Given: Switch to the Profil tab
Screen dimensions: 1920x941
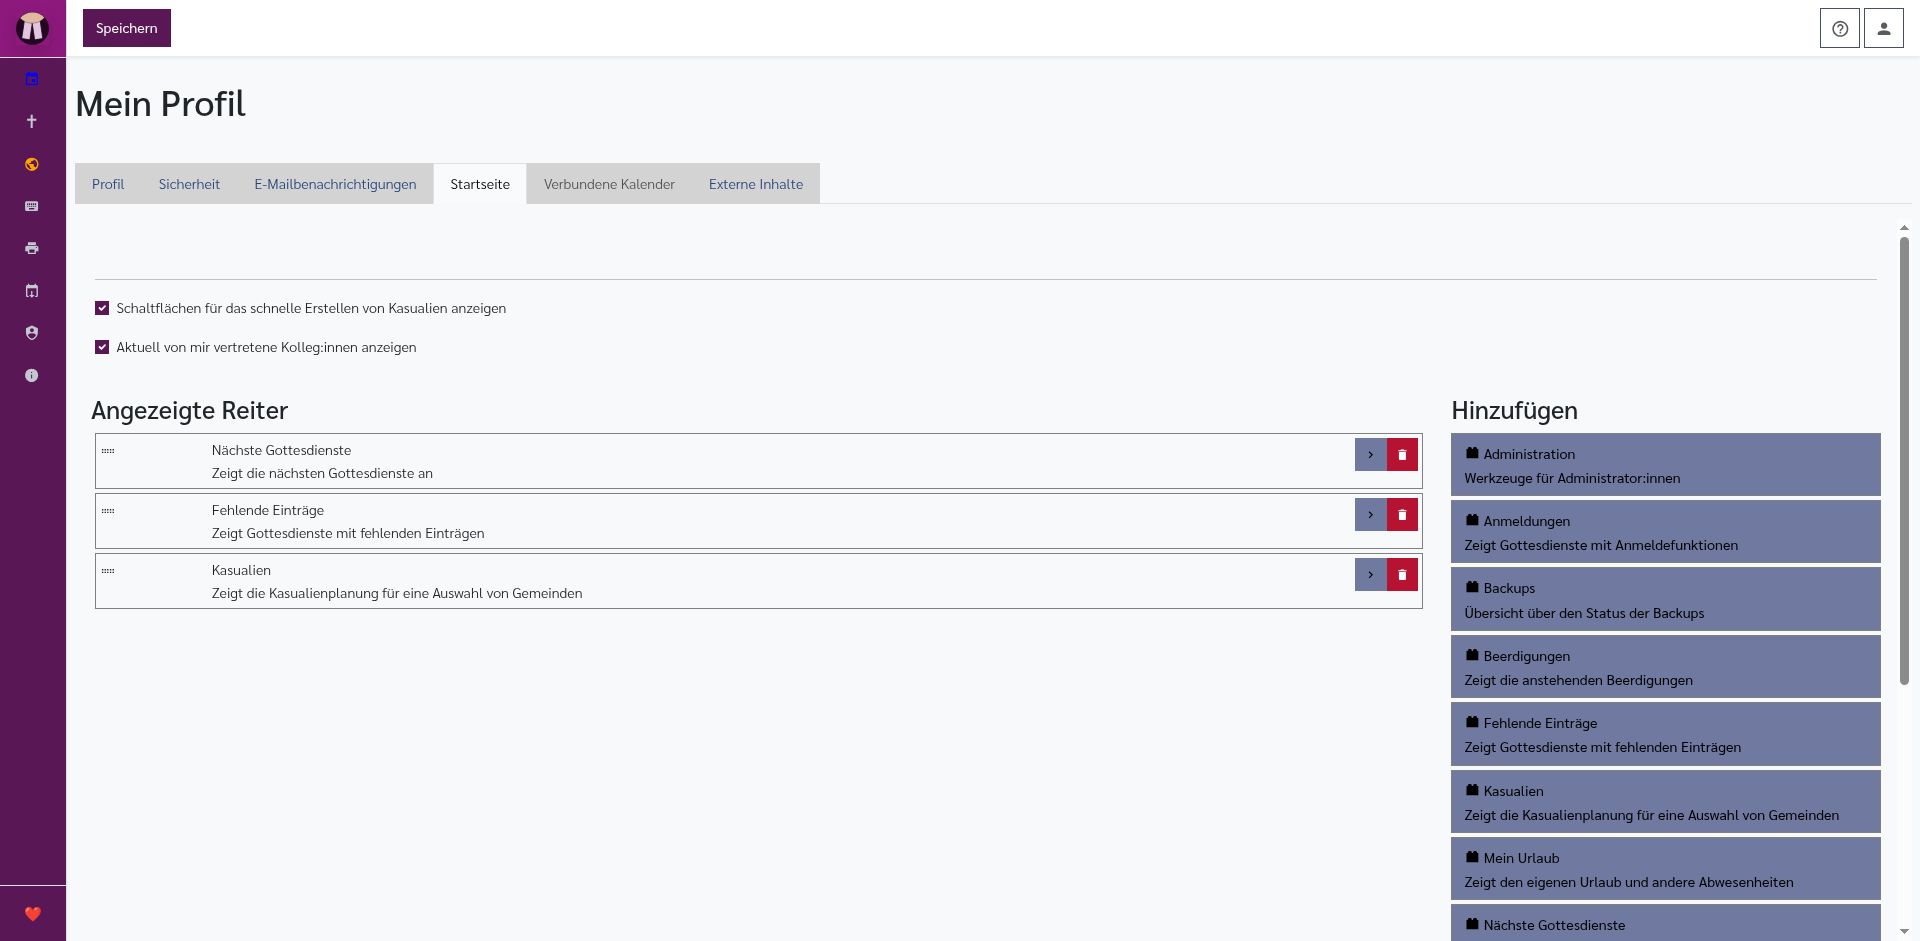Looking at the screenshot, I should [x=108, y=184].
